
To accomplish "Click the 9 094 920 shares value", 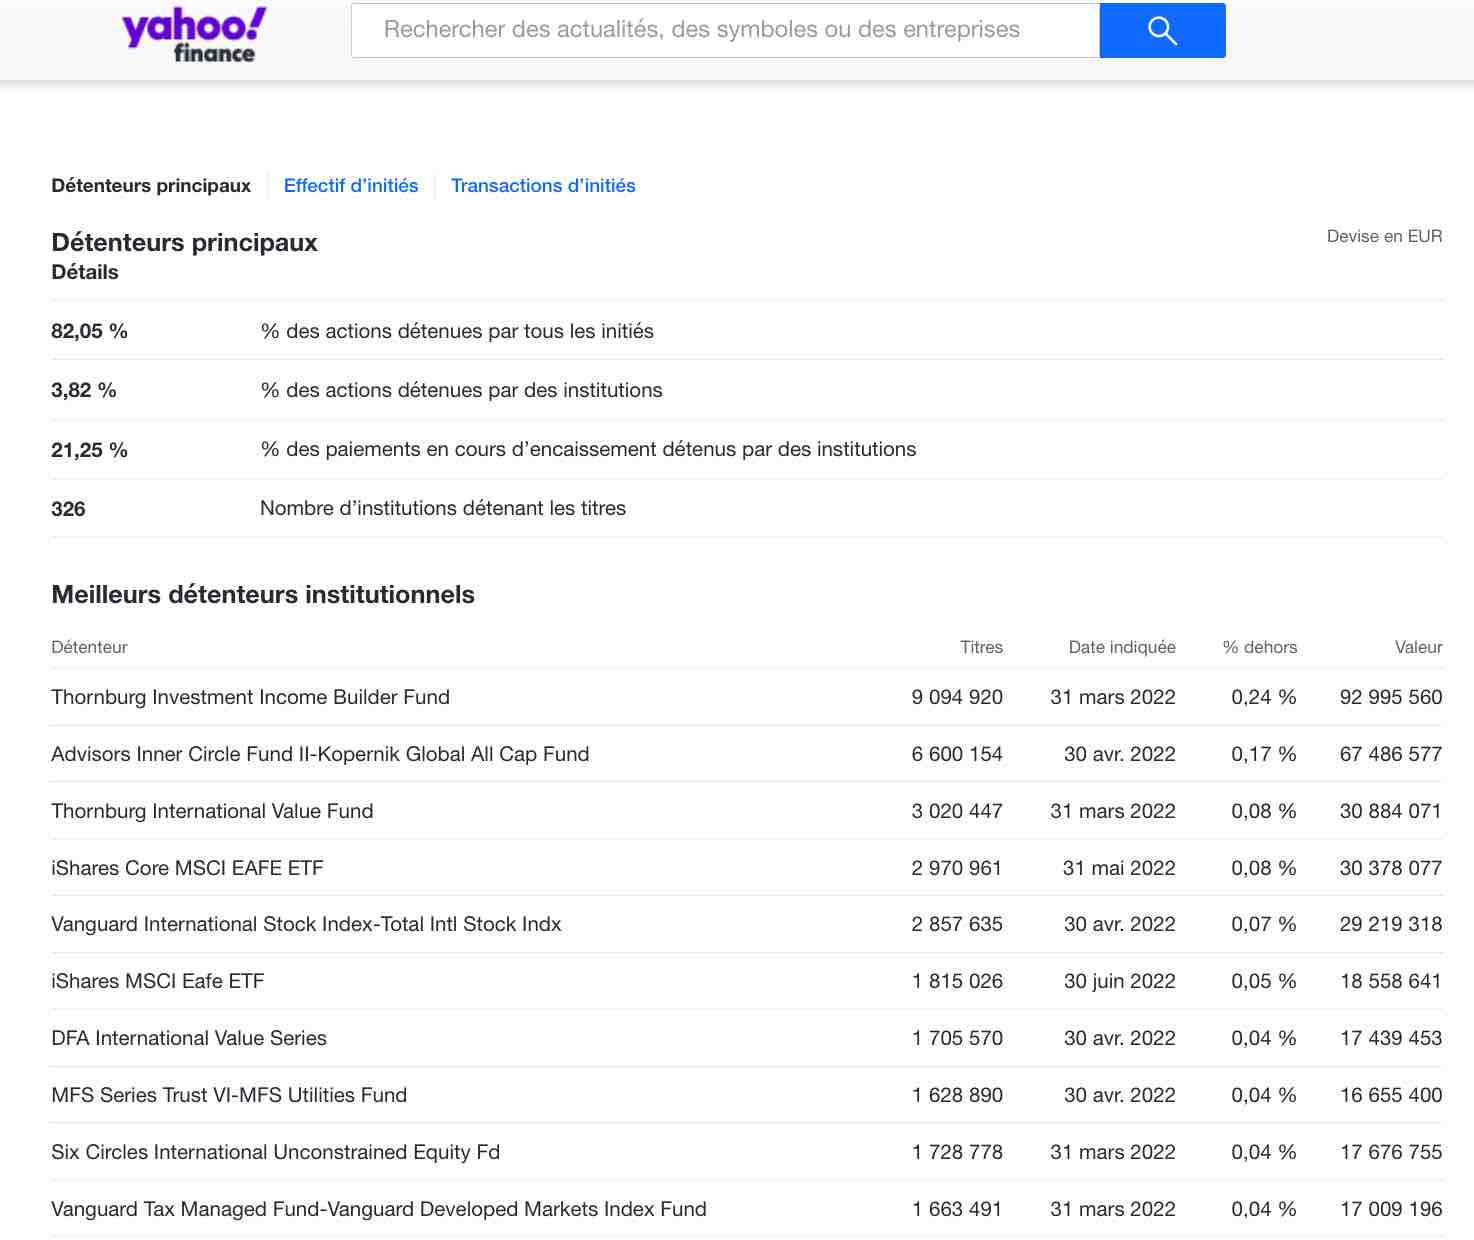I will coord(957,697).
